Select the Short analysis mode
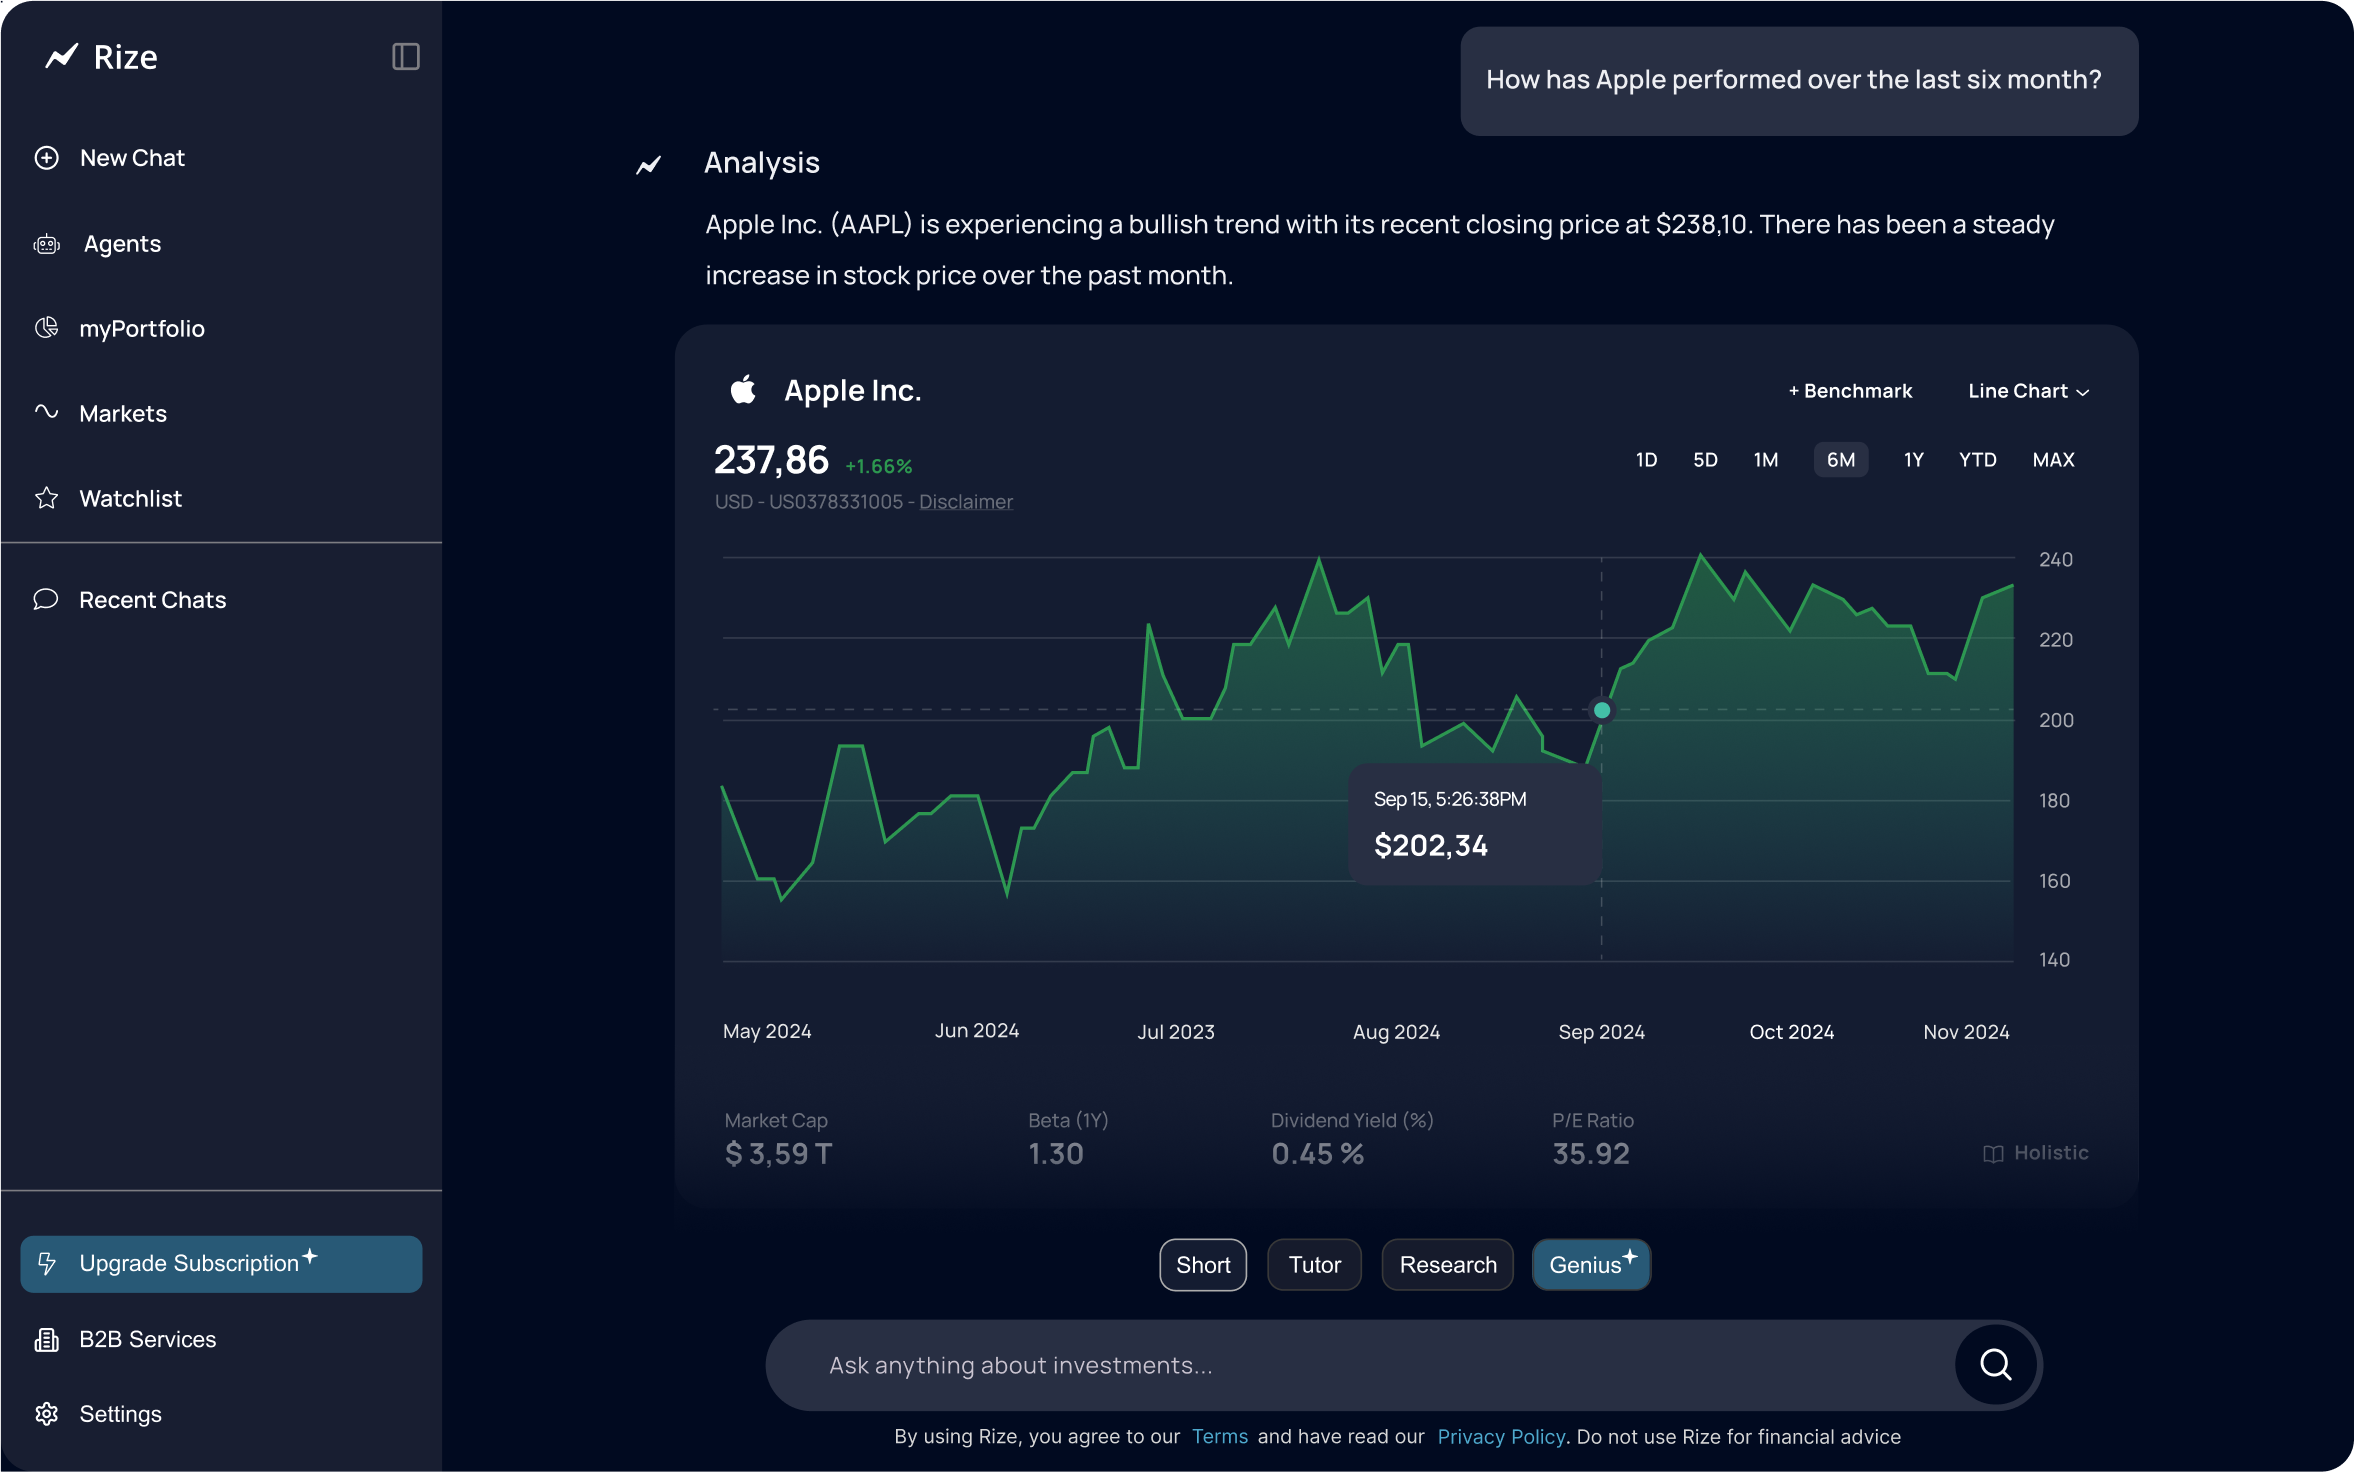The image size is (2354, 1472). pos(1202,1263)
